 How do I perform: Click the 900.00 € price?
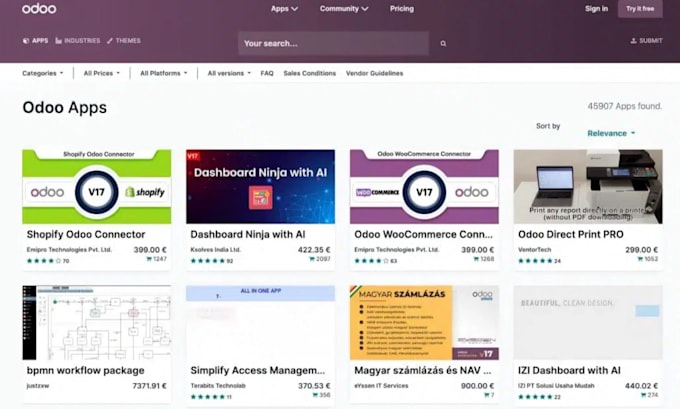[x=477, y=386]
